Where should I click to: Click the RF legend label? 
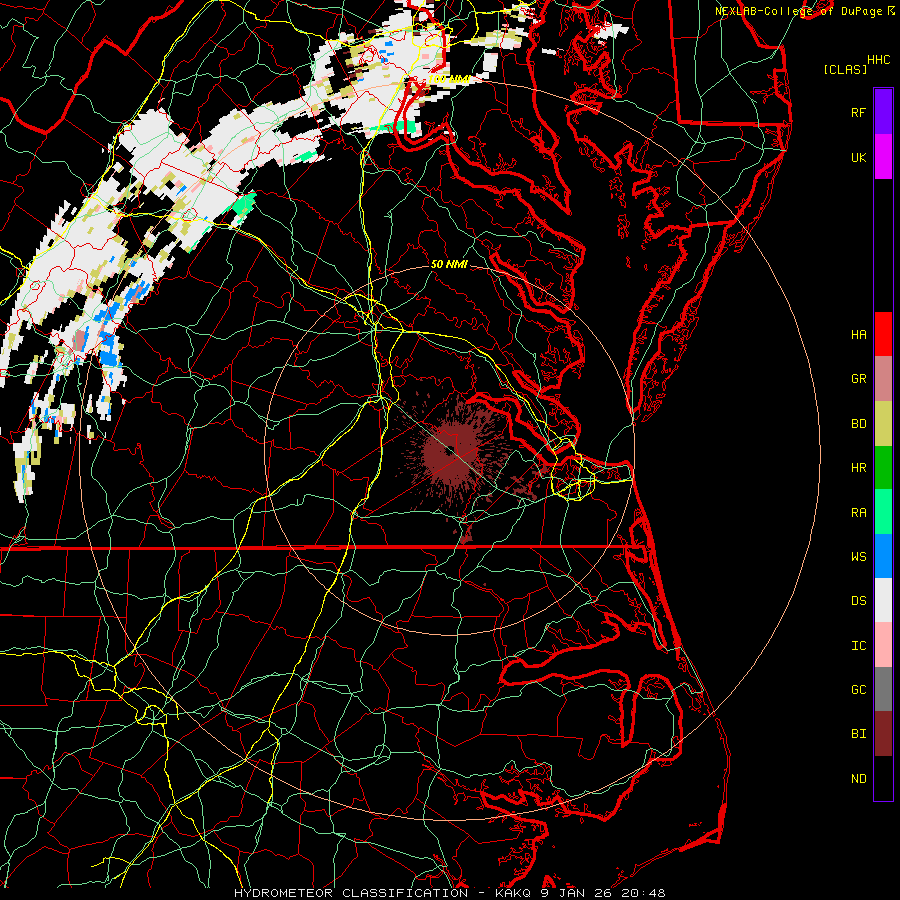pyautogui.click(x=859, y=112)
